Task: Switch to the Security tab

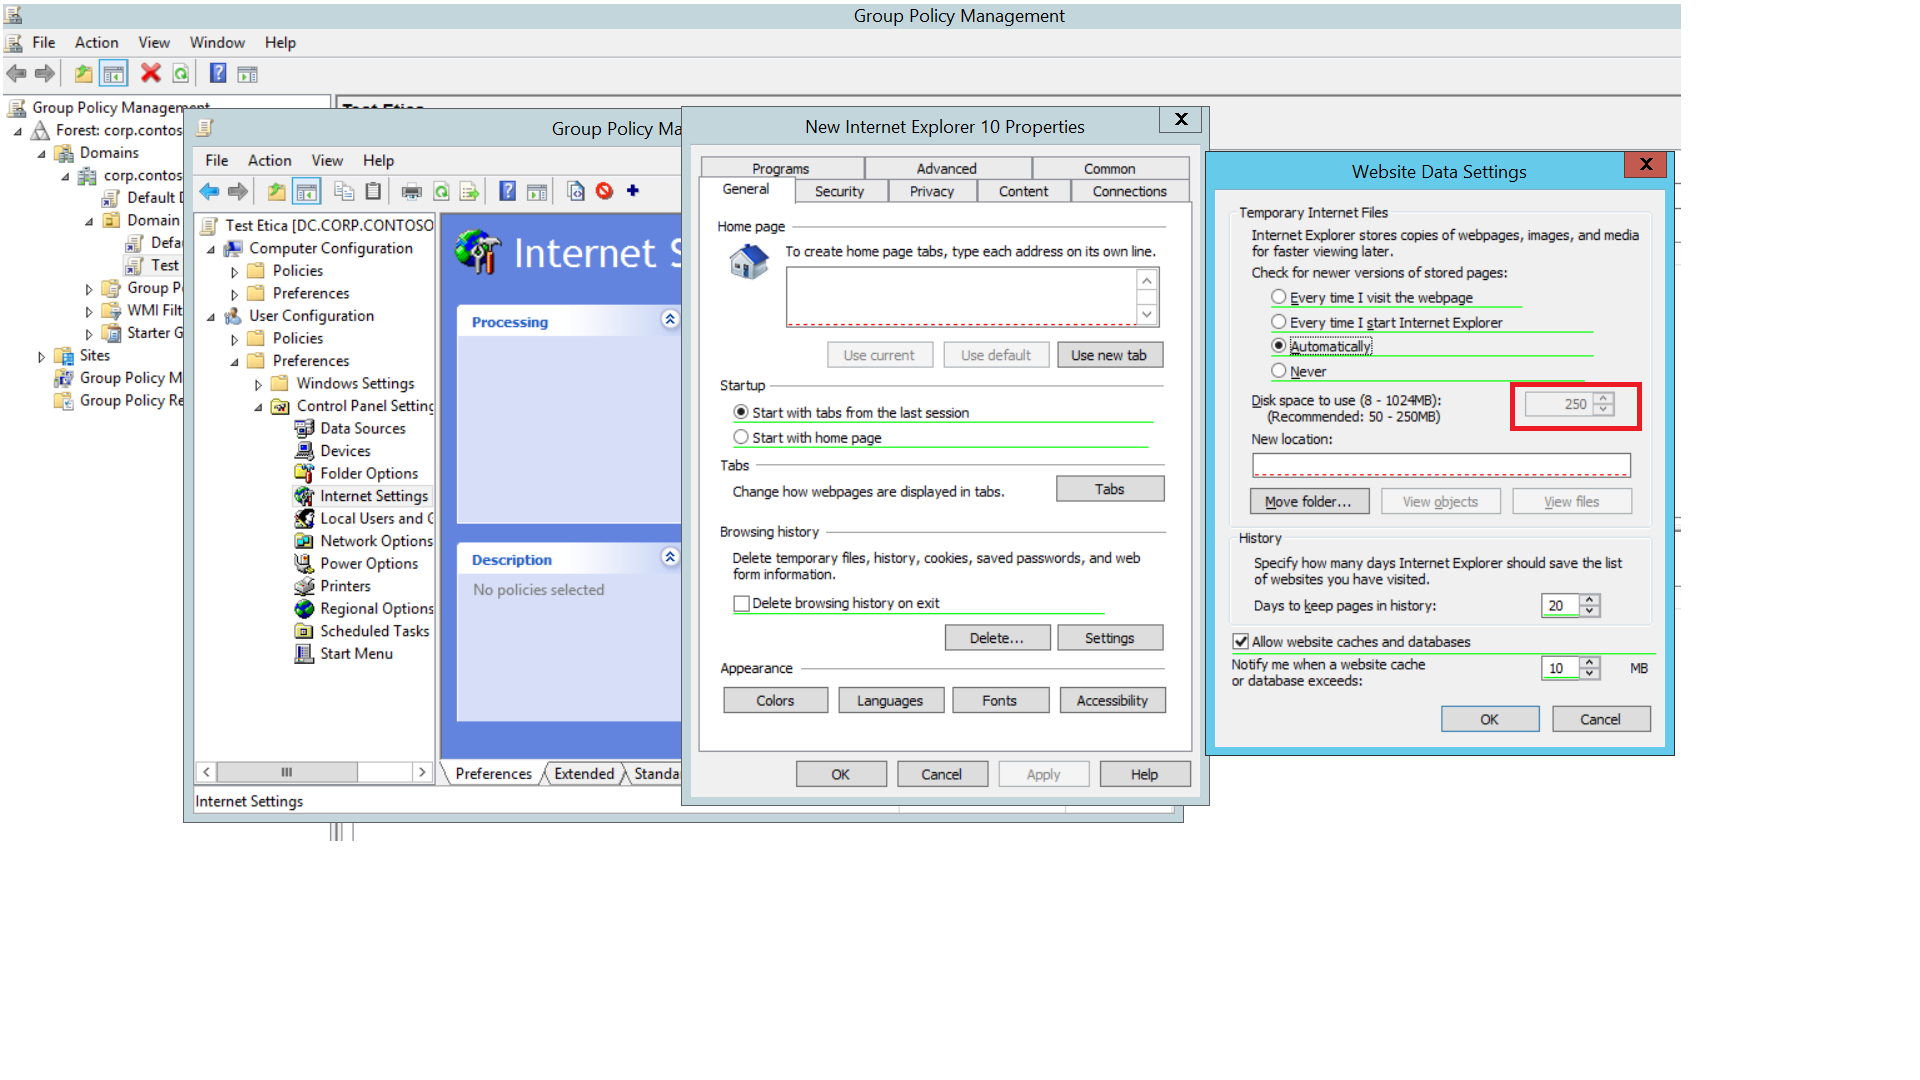Action: 839,191
